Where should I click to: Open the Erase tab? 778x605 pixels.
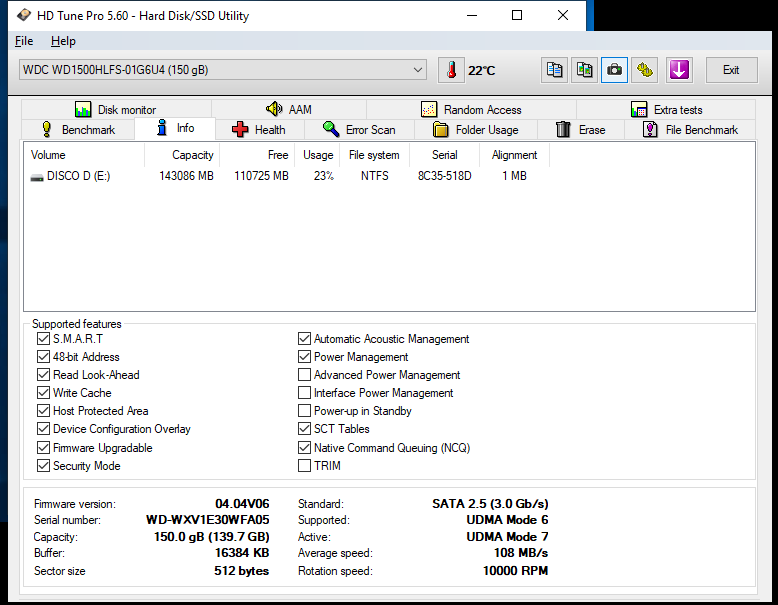pyautogui.click(x=581, y=130)
